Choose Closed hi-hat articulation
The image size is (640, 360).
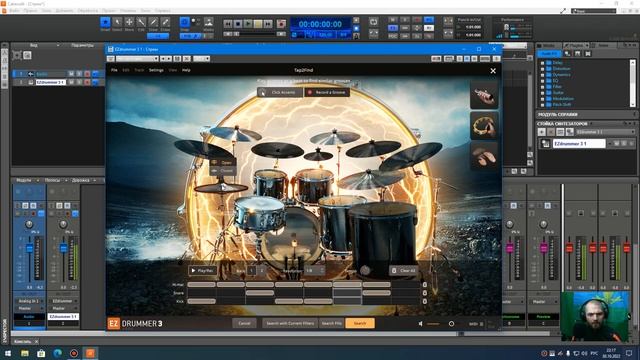point(223,171)
